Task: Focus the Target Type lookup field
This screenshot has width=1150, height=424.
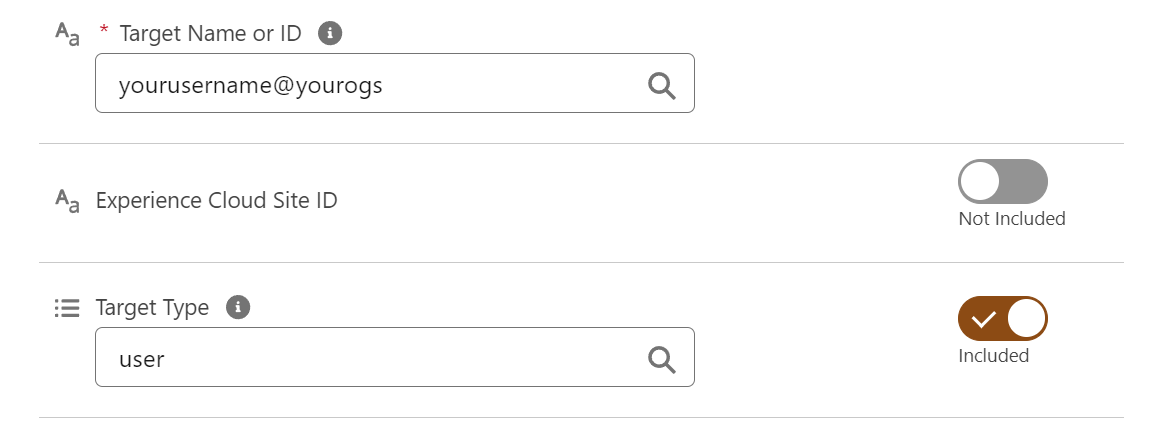Action: coord(380,359)
